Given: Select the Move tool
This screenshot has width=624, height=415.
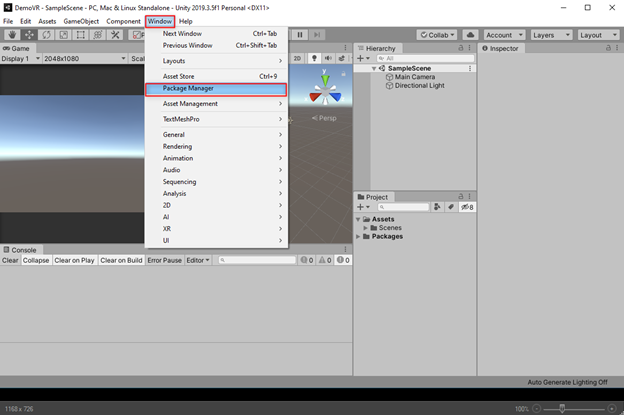Looking at the screenshot, I should pos(29,35).
